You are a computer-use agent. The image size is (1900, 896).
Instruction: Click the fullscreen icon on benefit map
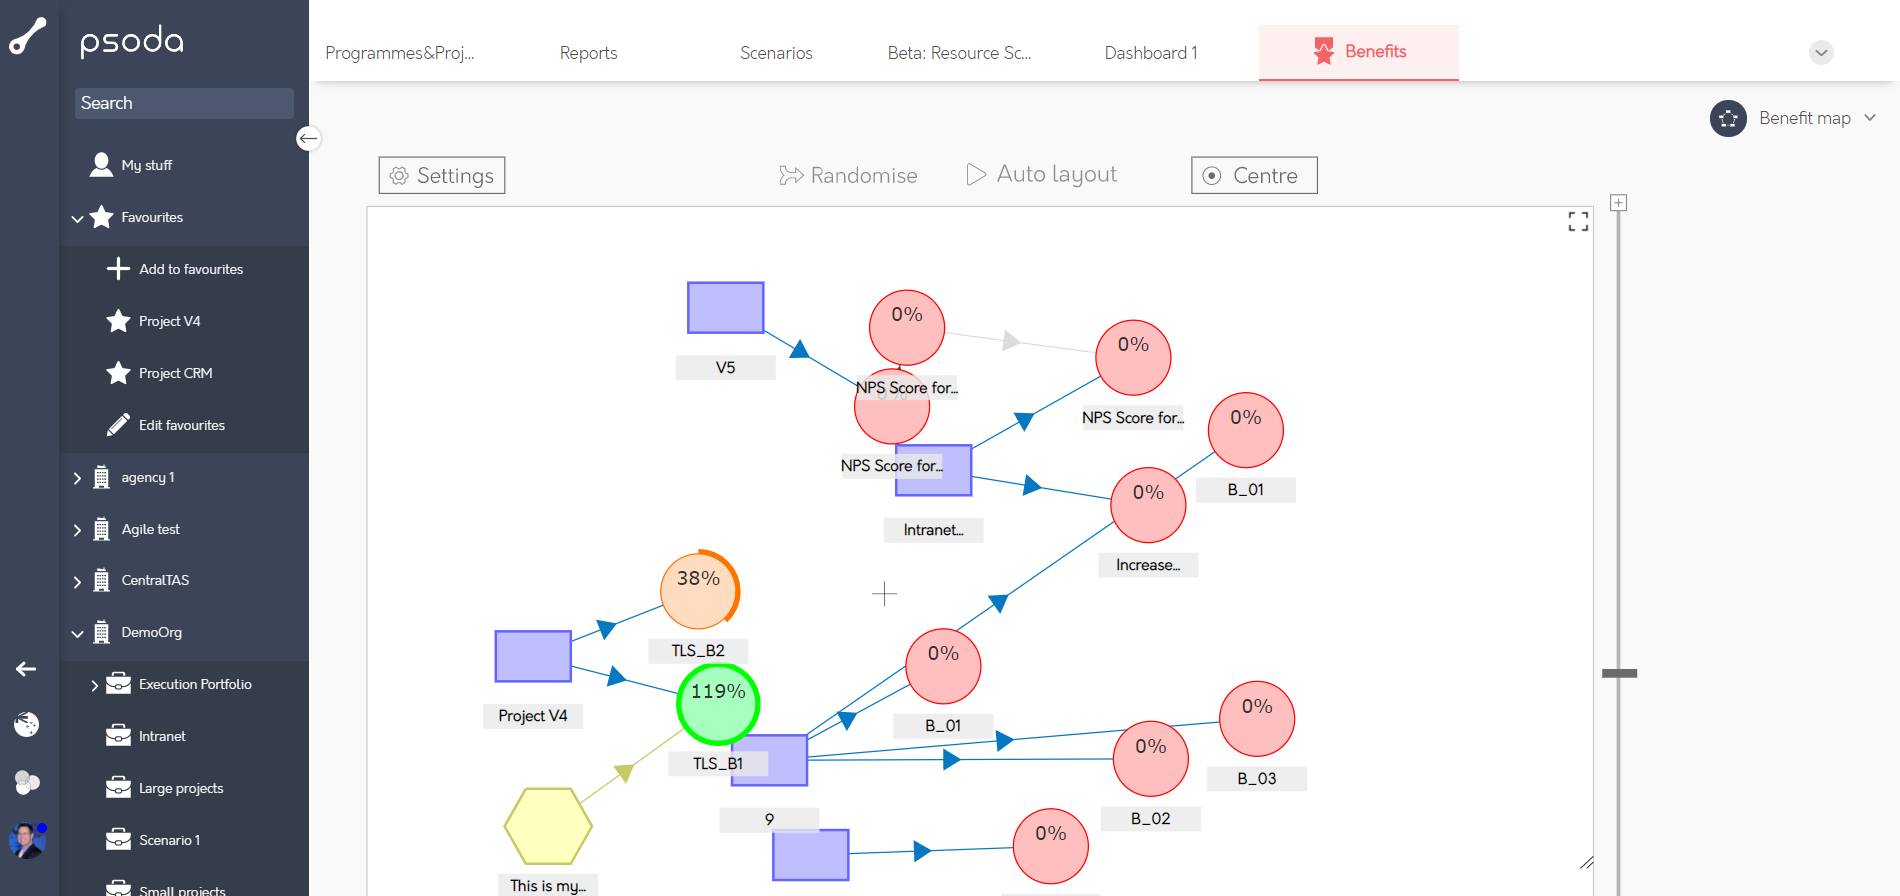[1578, 222]
